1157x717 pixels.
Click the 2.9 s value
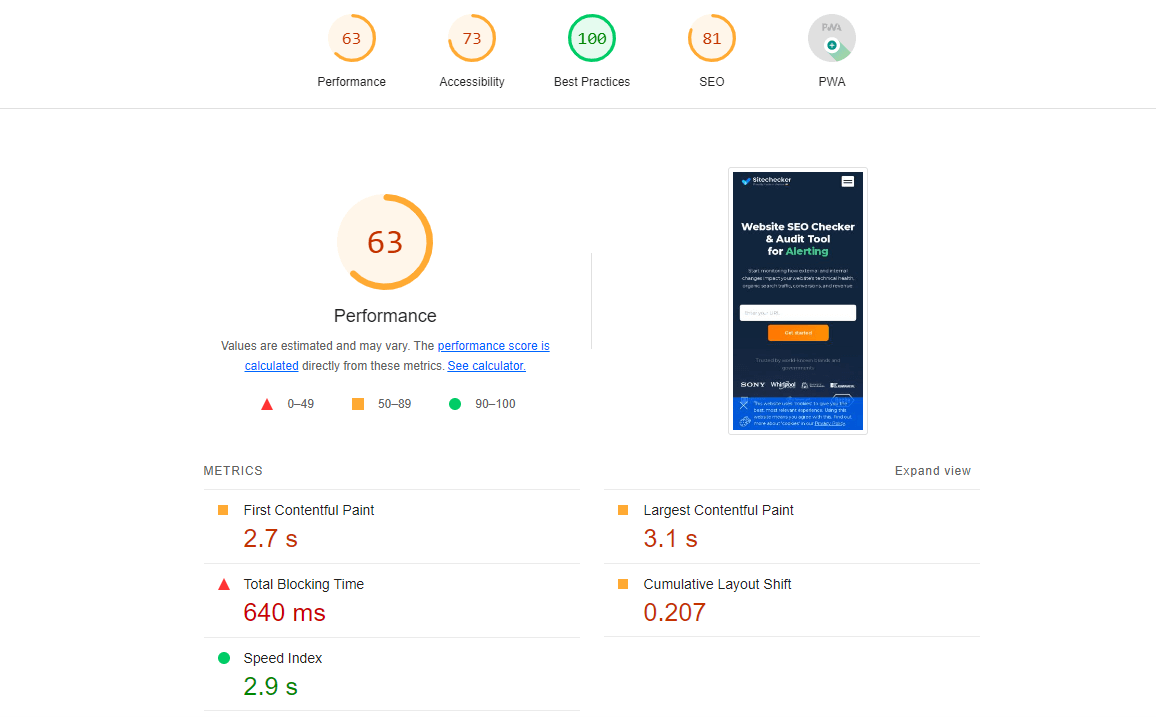(271, 686)
